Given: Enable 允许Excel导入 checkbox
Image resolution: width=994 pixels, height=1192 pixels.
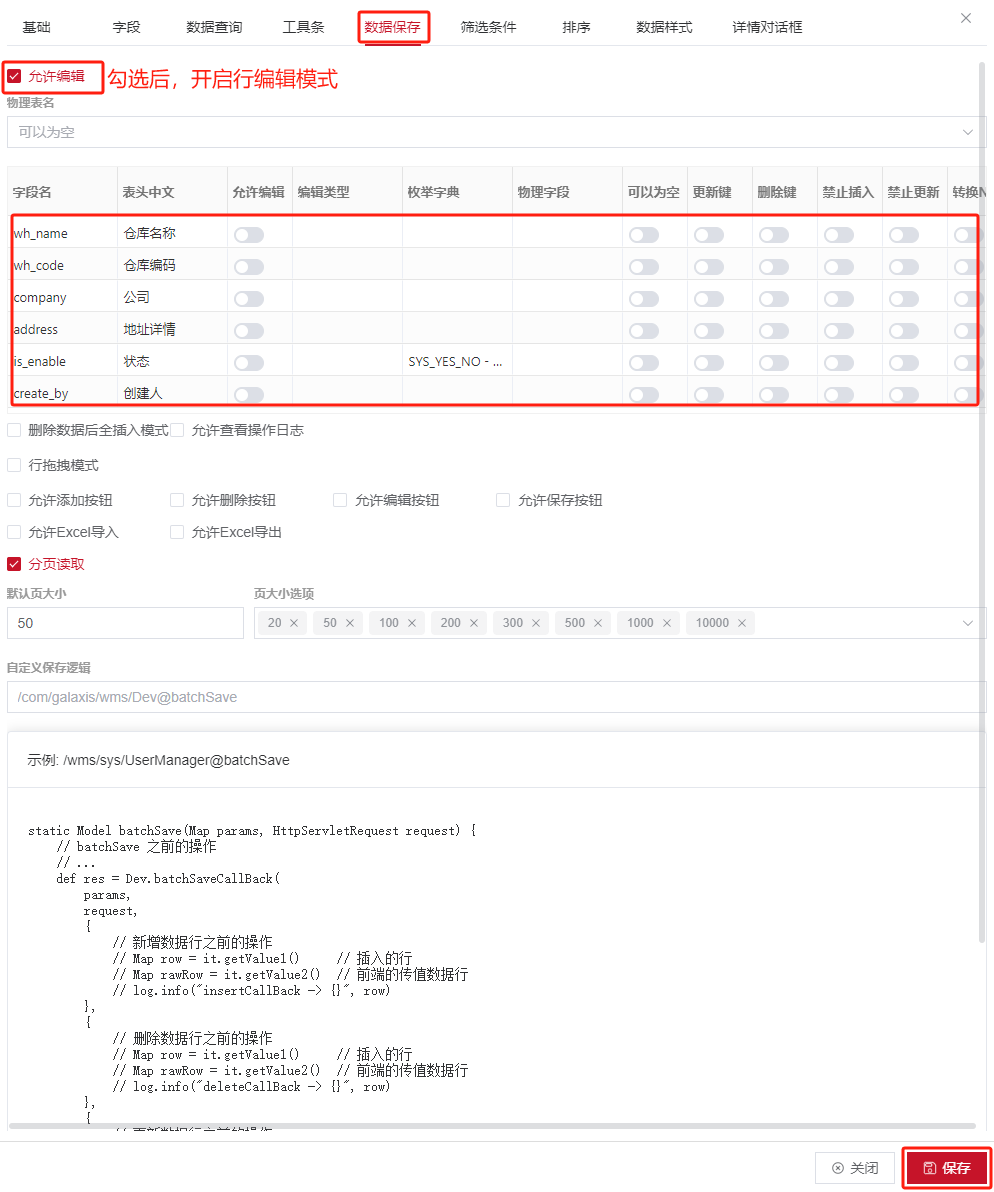Looking at the screenshot, I should 14,532.
